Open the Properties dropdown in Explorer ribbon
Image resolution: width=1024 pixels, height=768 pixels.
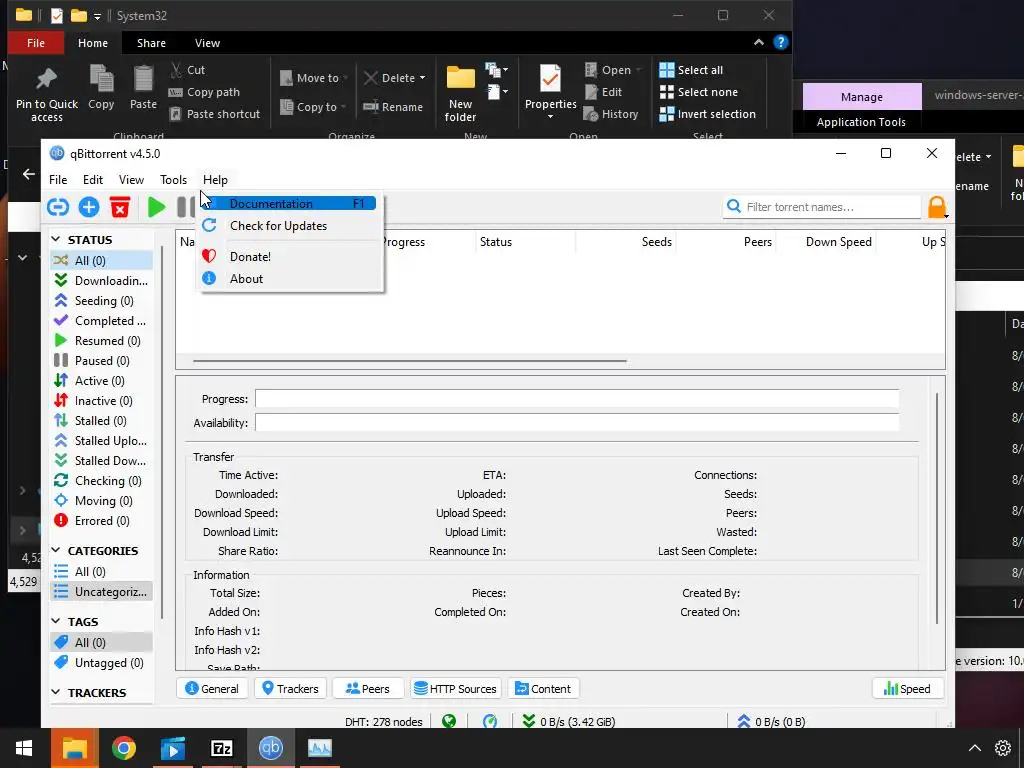click(550, 117)
